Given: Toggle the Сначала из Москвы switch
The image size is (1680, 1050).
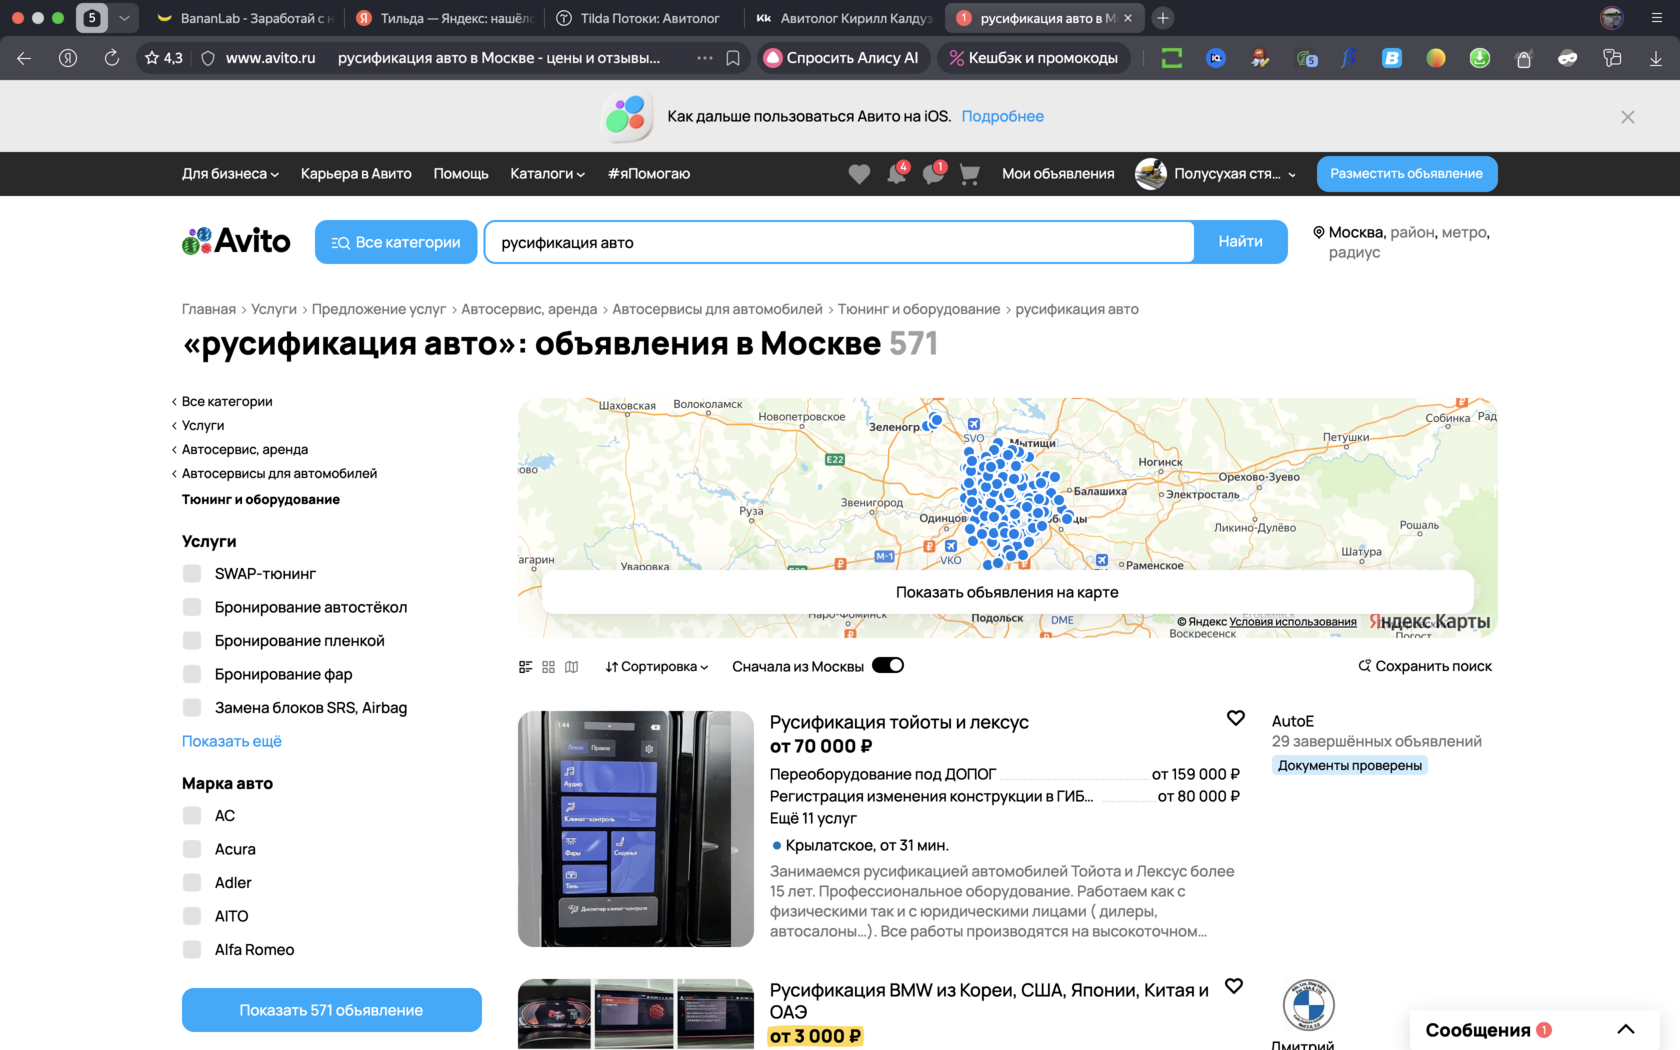Looking at the screenshot, I should 888,666.
